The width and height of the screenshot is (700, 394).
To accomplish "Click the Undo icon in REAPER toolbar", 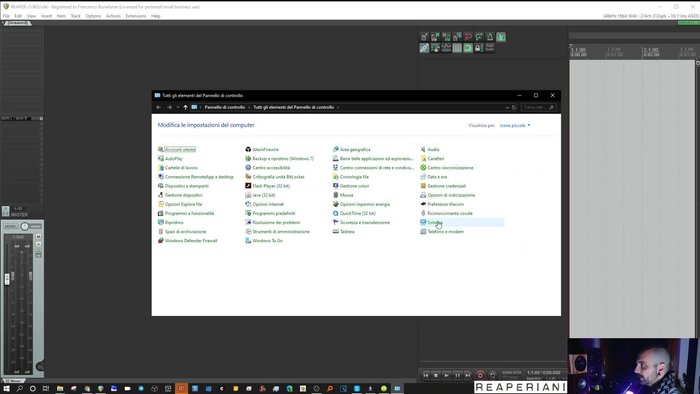I will [468, 37].
